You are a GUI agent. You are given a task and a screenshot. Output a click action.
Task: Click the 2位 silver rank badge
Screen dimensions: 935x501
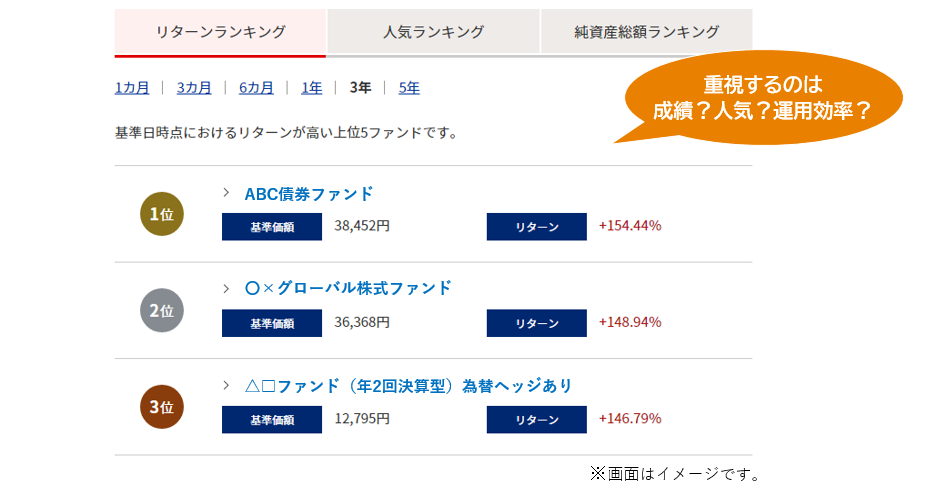point(162,310)
